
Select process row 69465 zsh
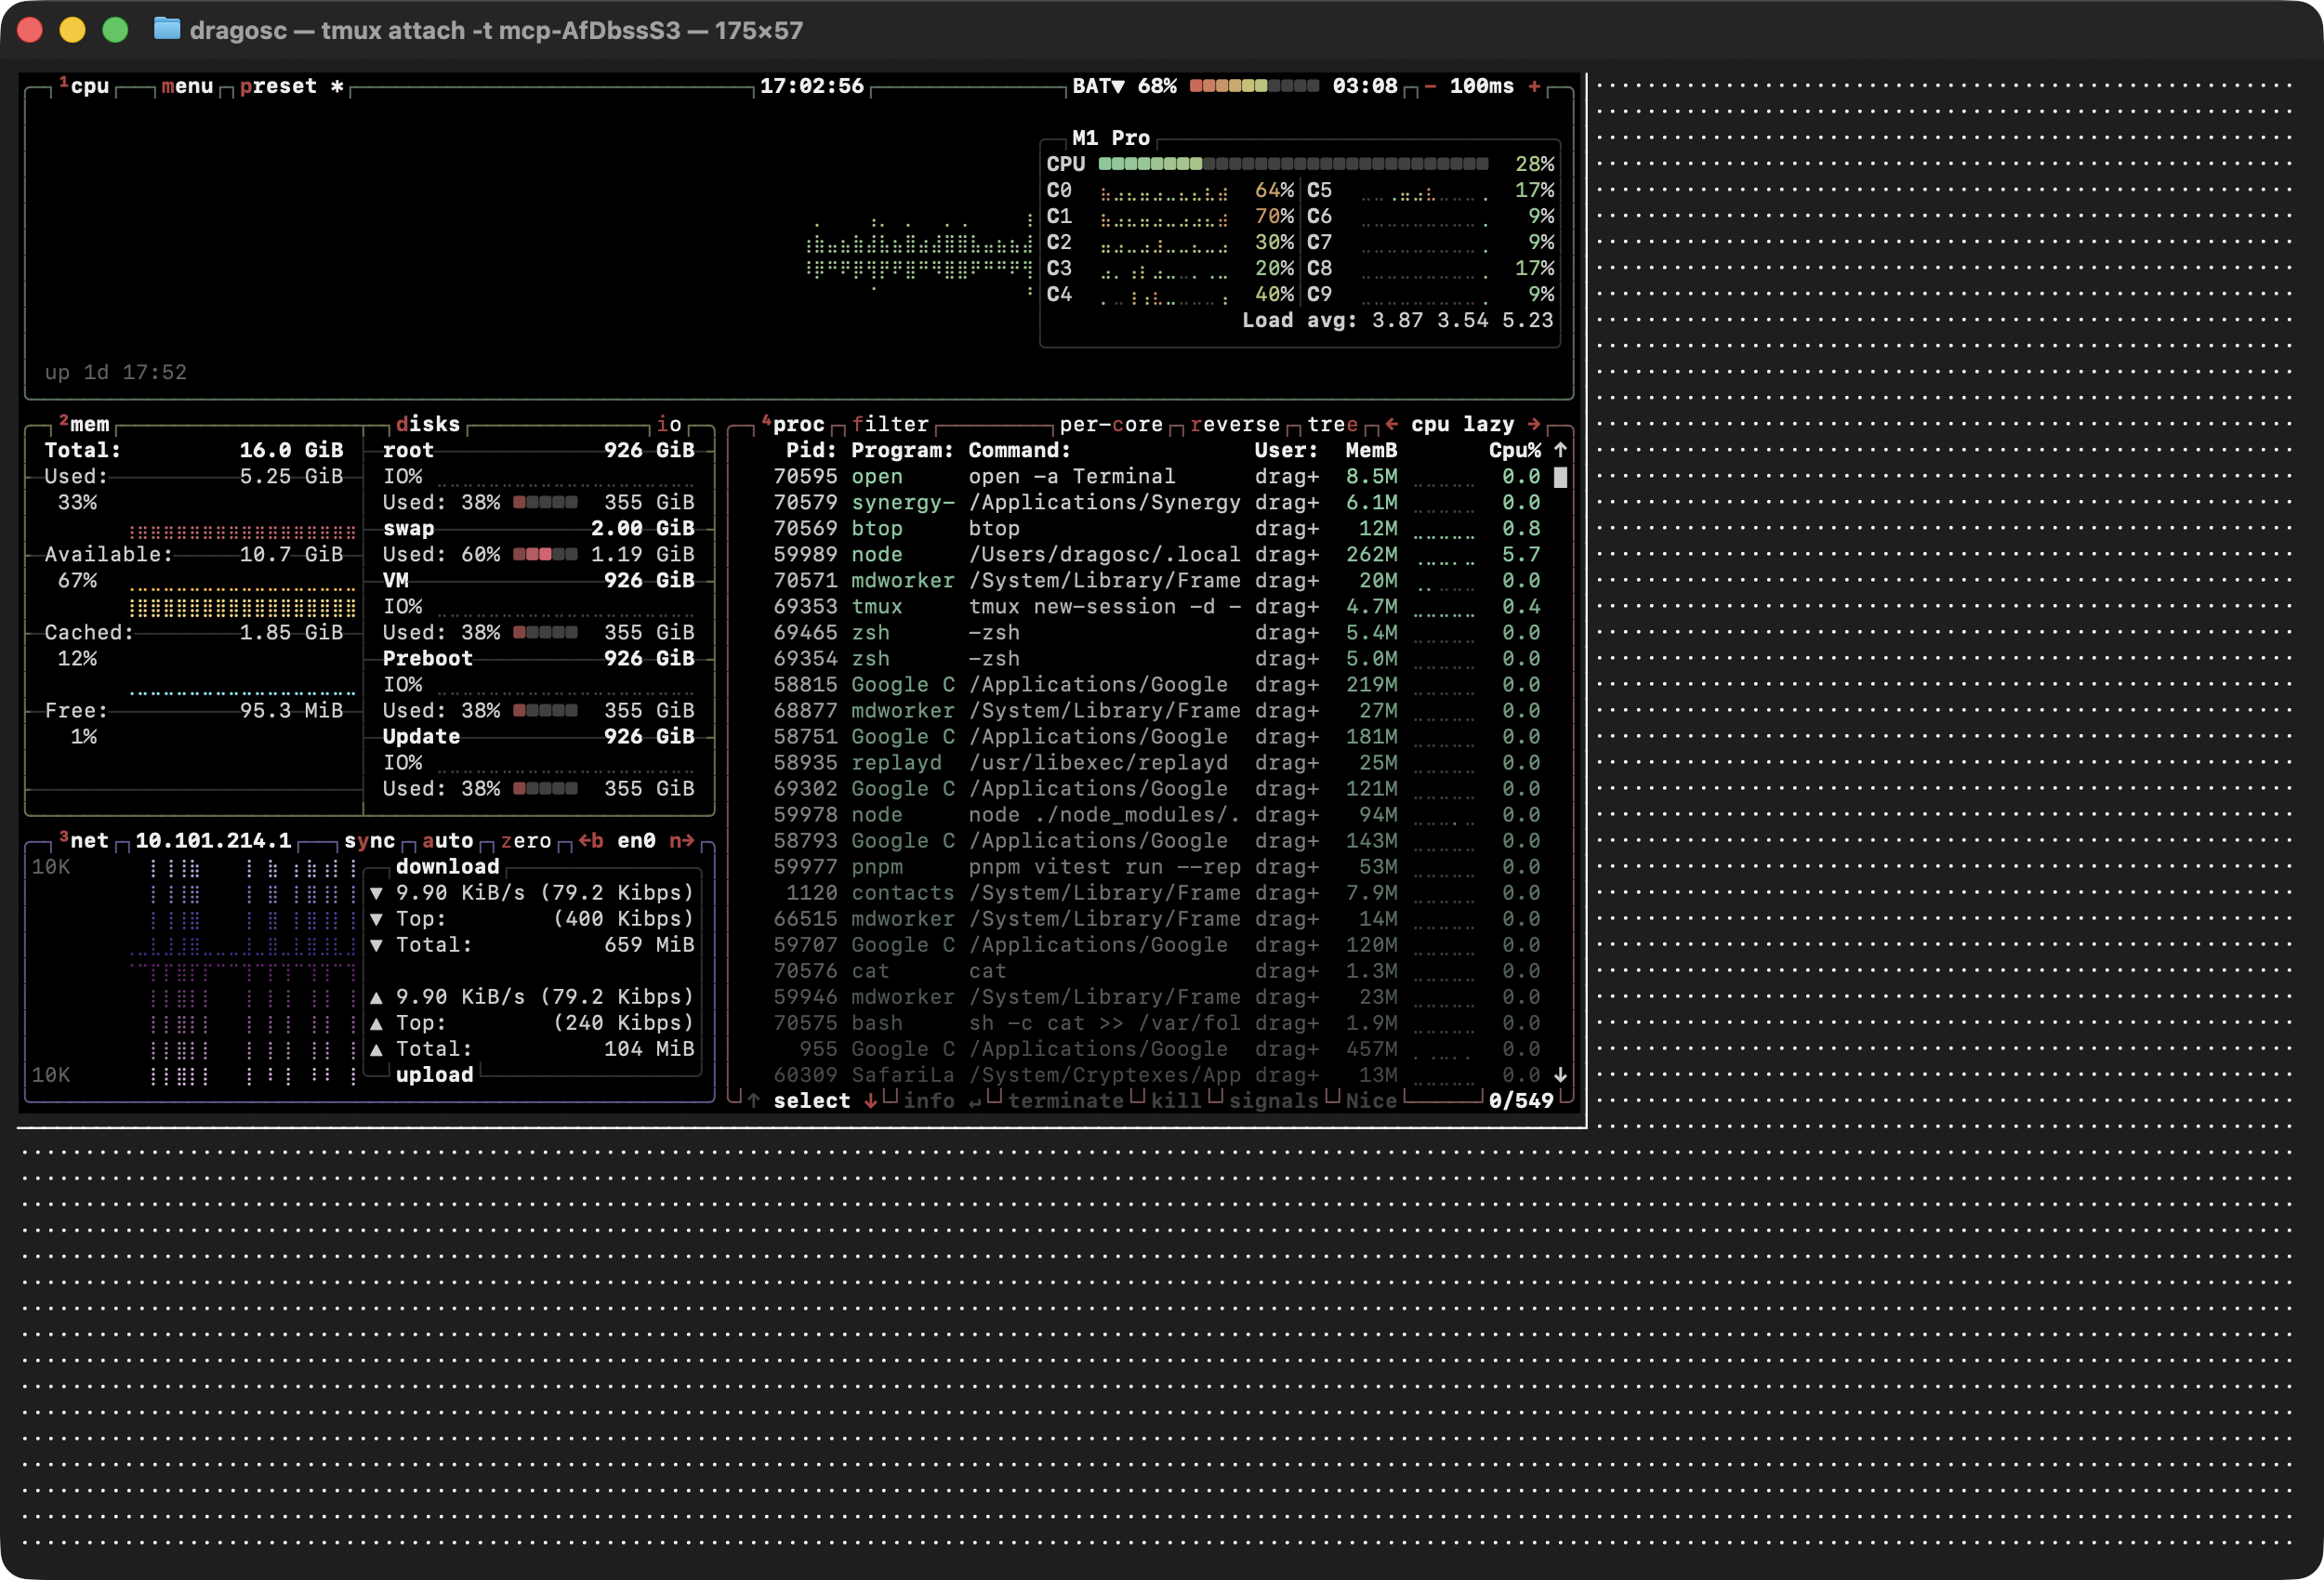[x=1157, y=633]
